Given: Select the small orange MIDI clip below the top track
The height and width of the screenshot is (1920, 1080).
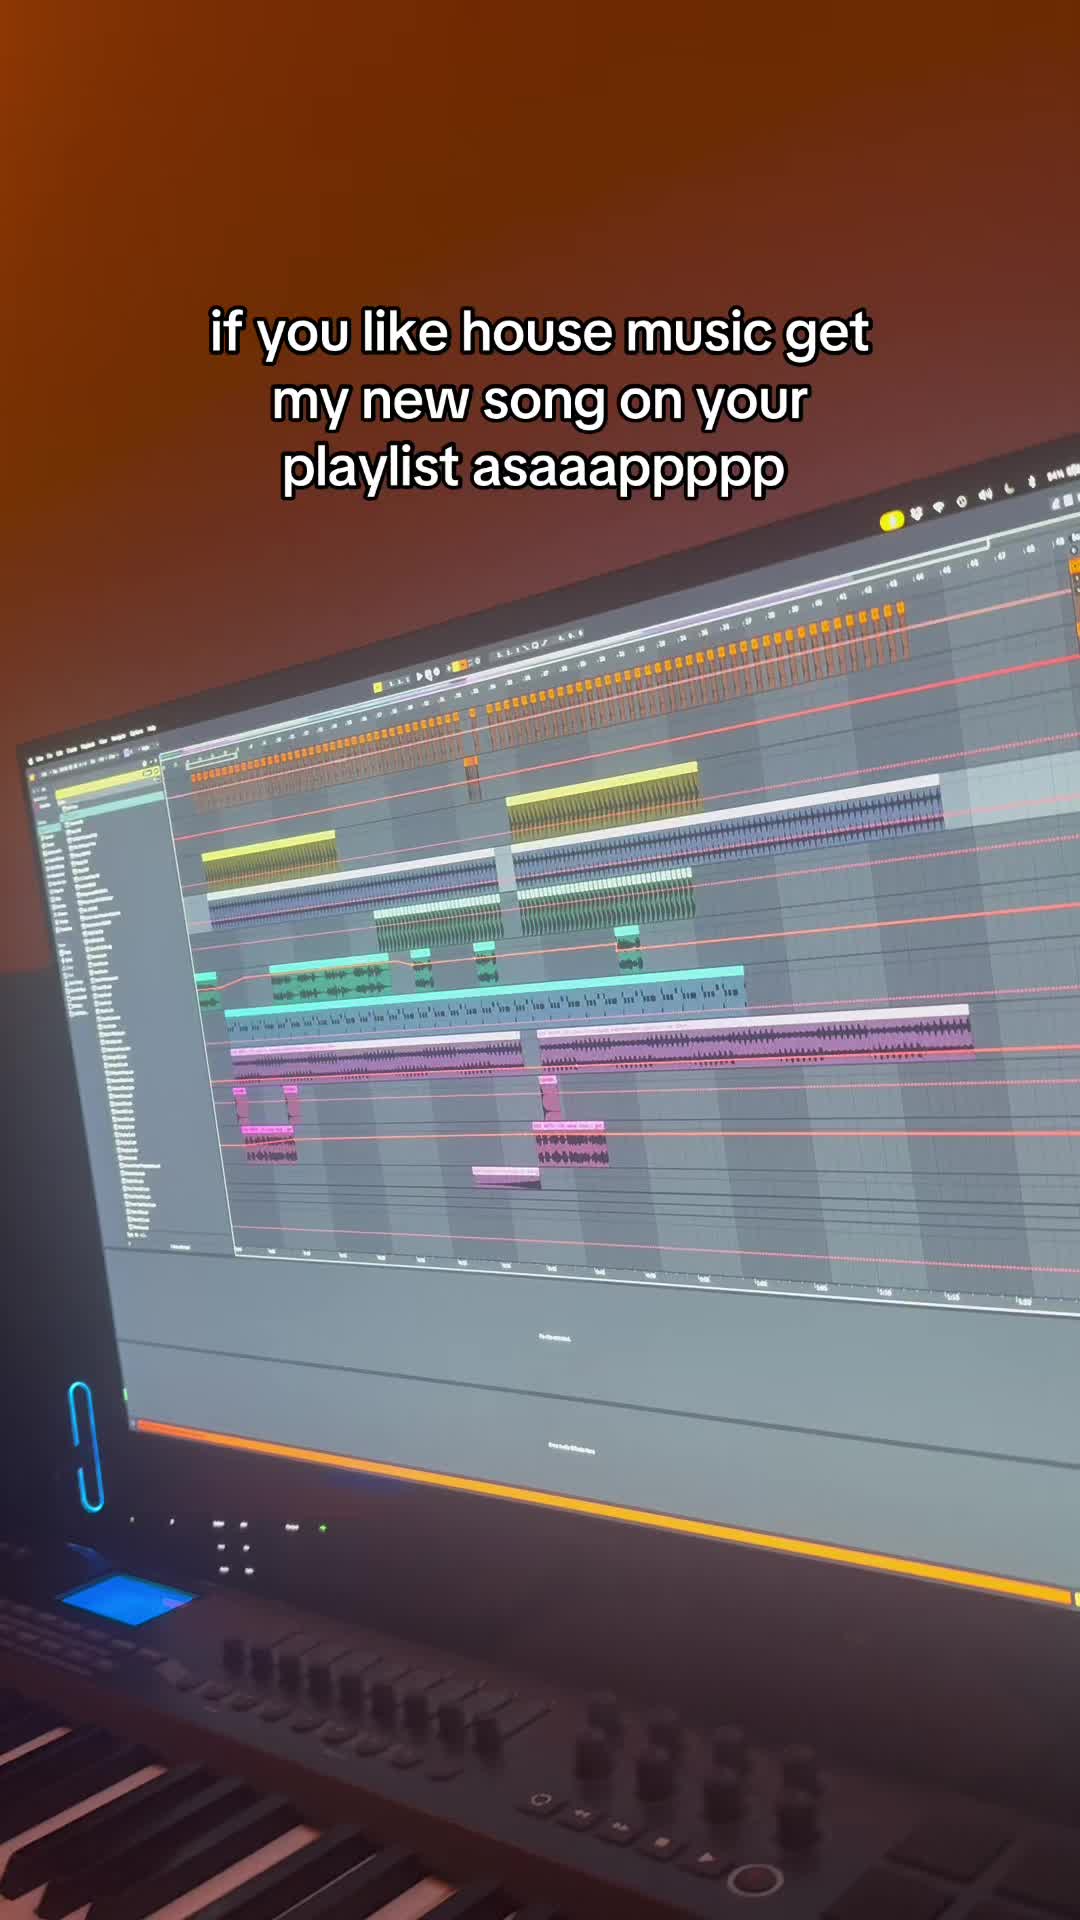Looking at the screenshot, I should pos(471,778).
